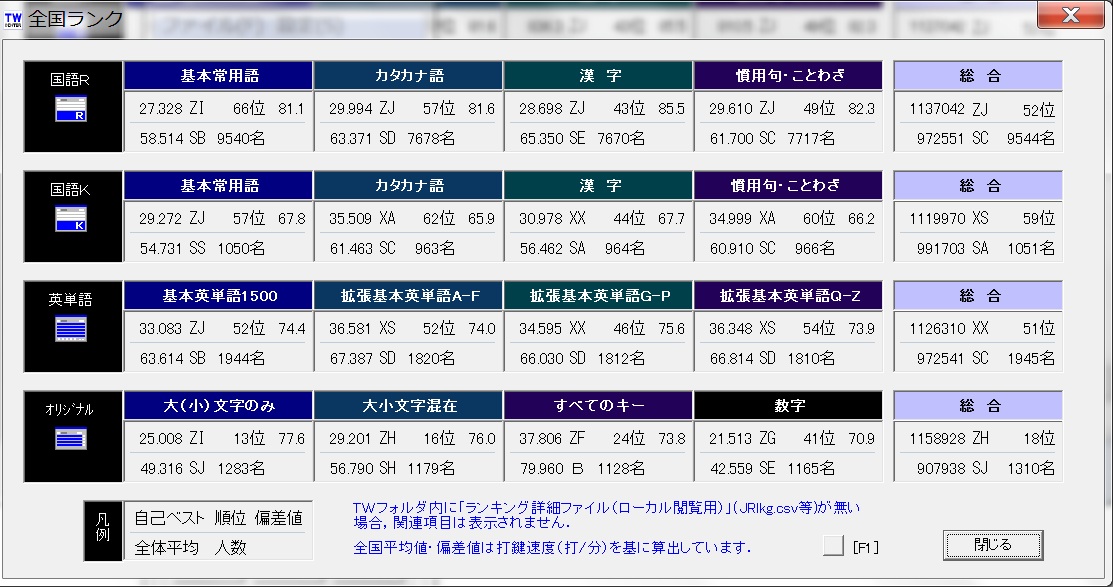The image size is (1113, 587).
Task: Click the すべてのキー header
Action: 598,406
